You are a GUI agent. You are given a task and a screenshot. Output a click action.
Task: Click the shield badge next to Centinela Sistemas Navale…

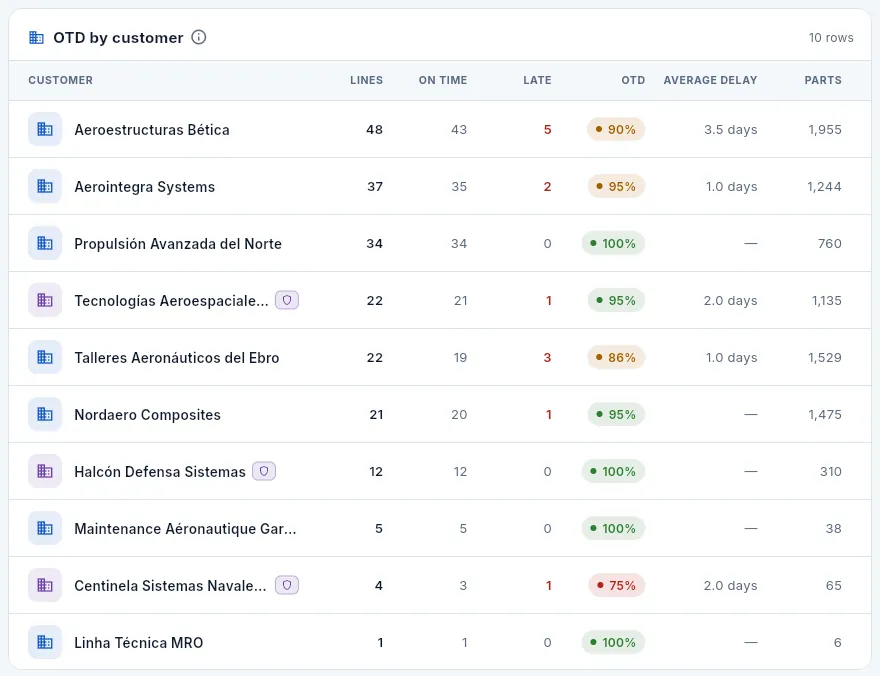pyautogui.click(x=287, y=585)
